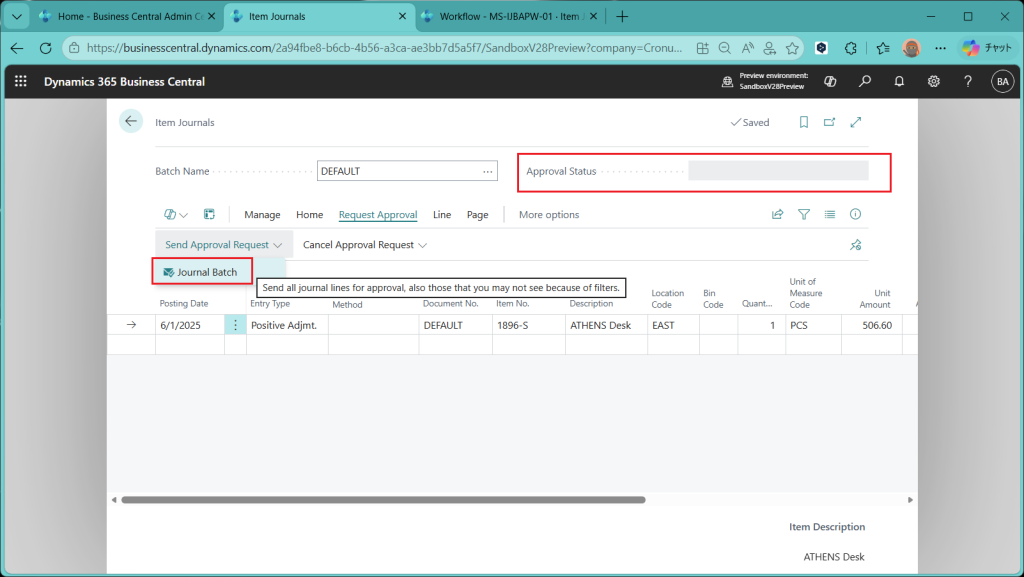The image size is (1024, 577).
Task: Open the Line menu in the action bar
Action: point(442,214)
